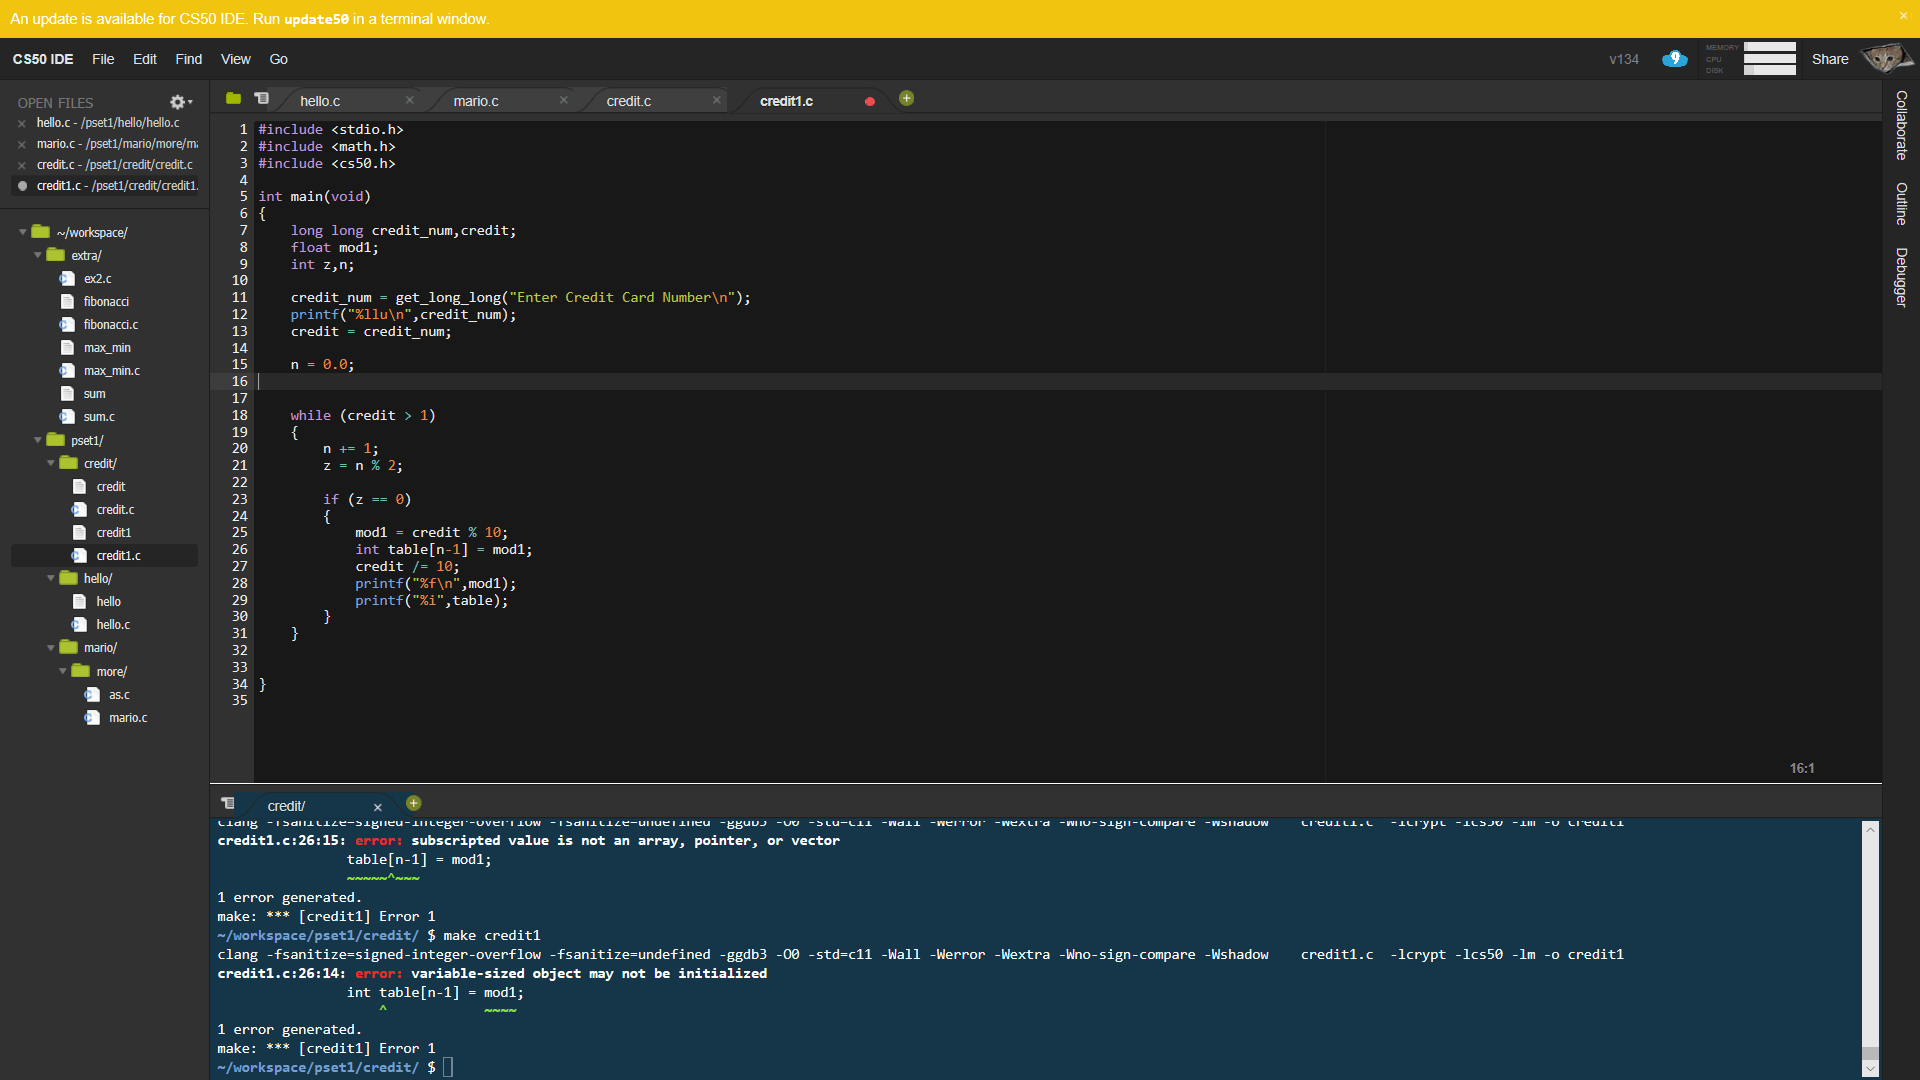Add new terminal tab with plus icon

(414, 803)
